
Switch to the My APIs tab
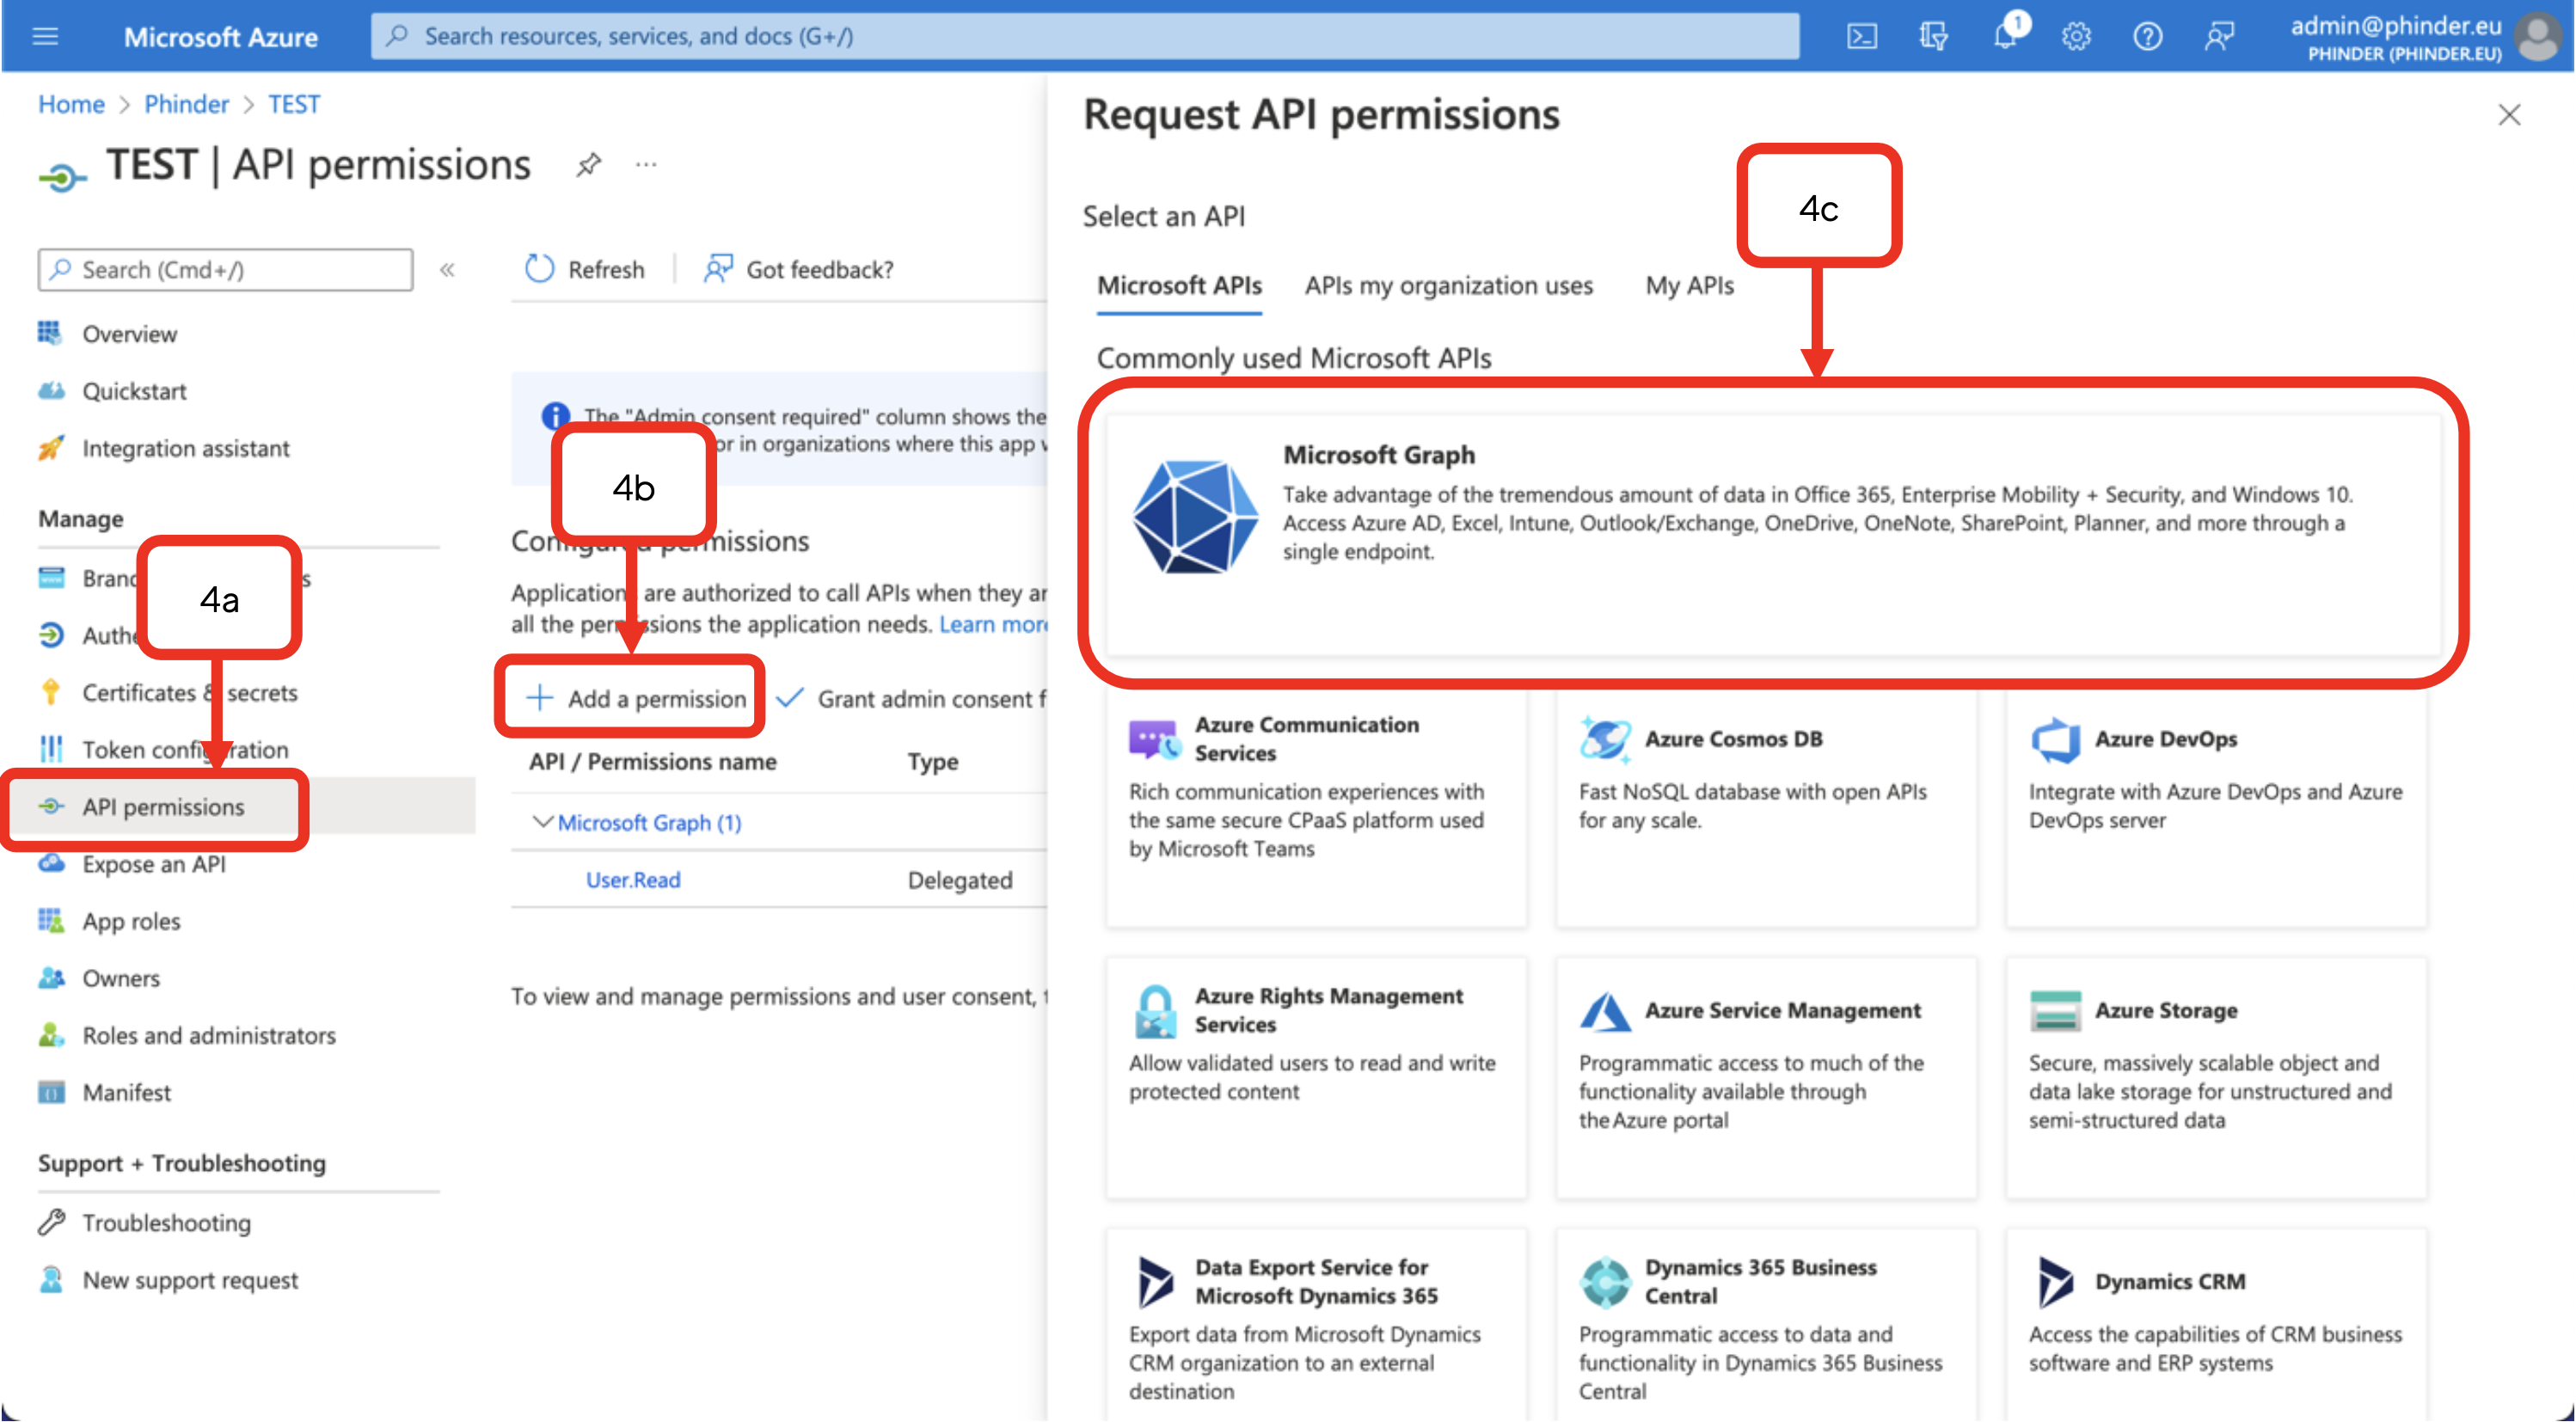point(1689,286)
